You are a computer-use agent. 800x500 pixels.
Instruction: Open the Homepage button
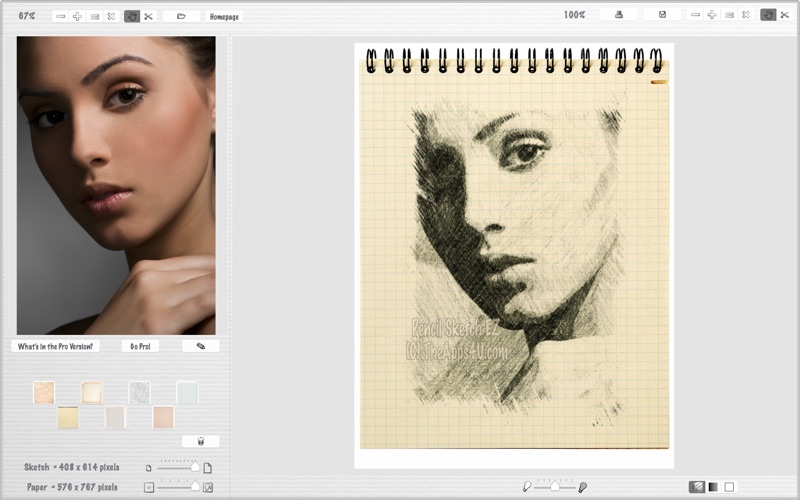pos(224,16)
